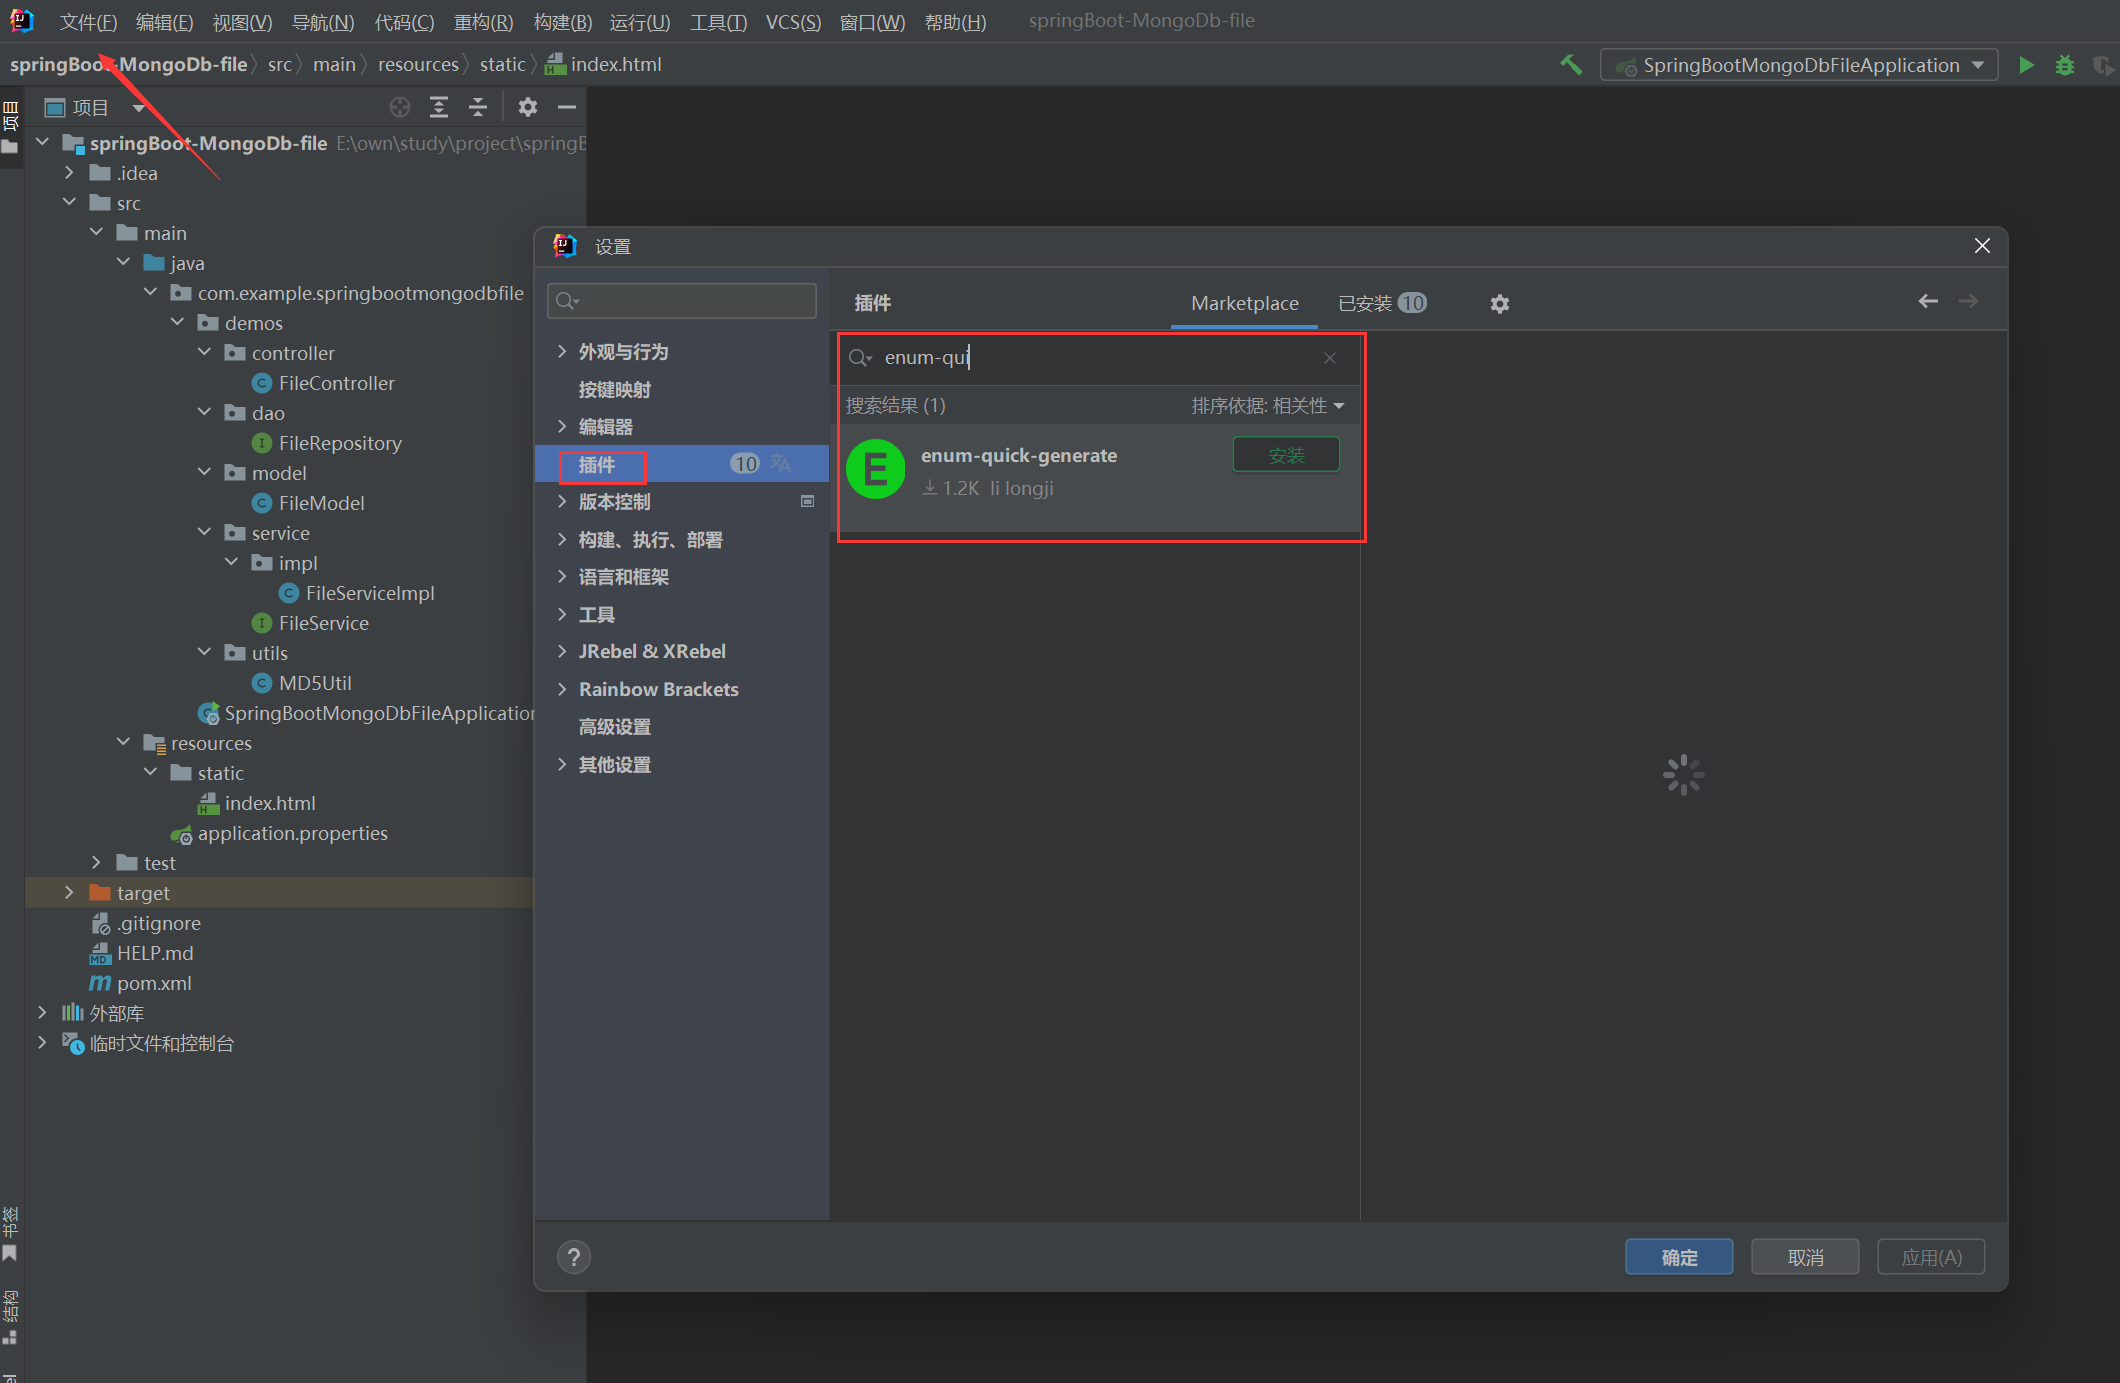
Task: Open project panel gear options
Action: tap(528, 107)
